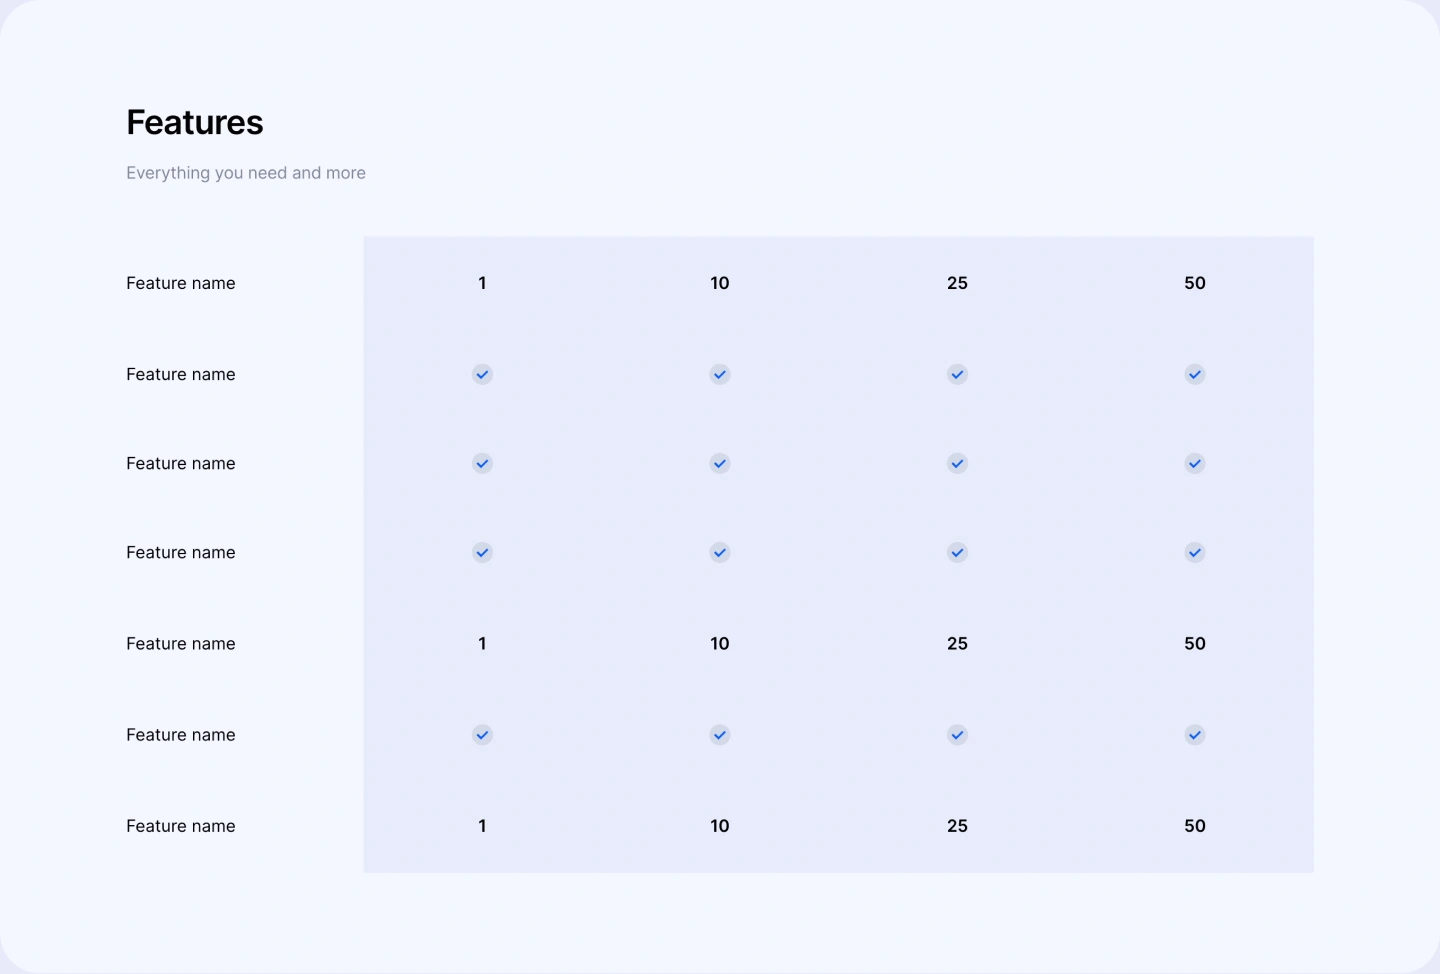Toggle third-row checkmark under the 50 column
Screen dimensions: 1440x974
click(1195, 463)
